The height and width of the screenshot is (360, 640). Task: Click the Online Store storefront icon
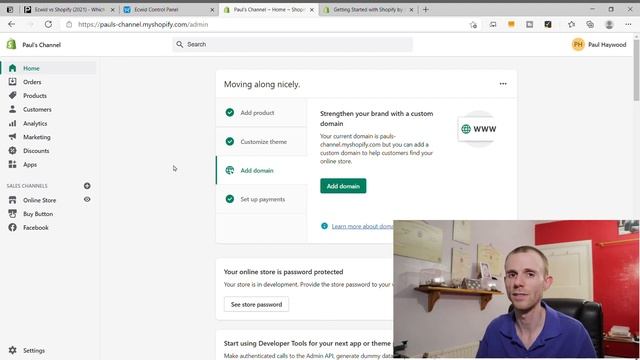13,200
